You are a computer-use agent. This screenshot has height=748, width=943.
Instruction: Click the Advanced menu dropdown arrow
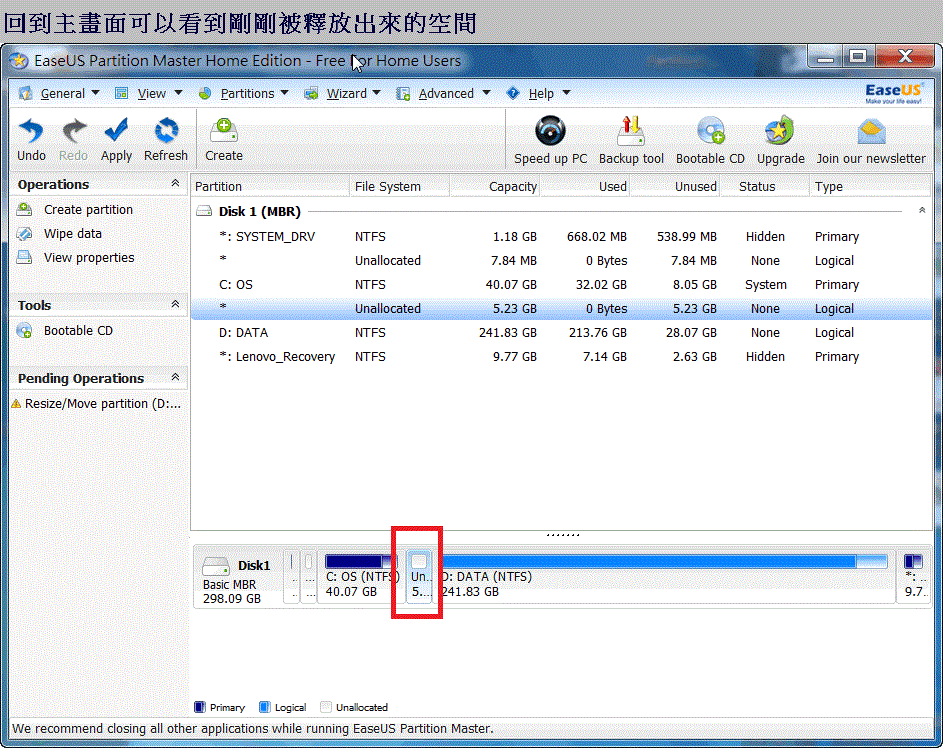click(487, 93)
